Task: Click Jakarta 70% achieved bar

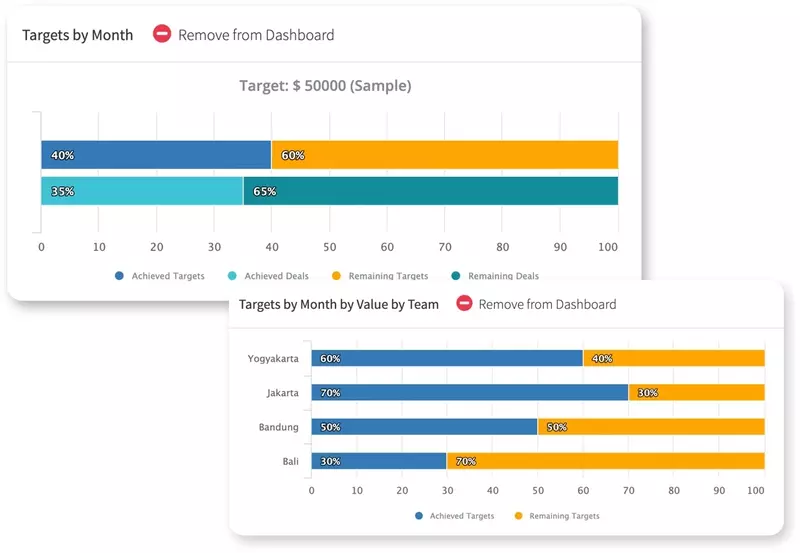Action: pos(470,392)
